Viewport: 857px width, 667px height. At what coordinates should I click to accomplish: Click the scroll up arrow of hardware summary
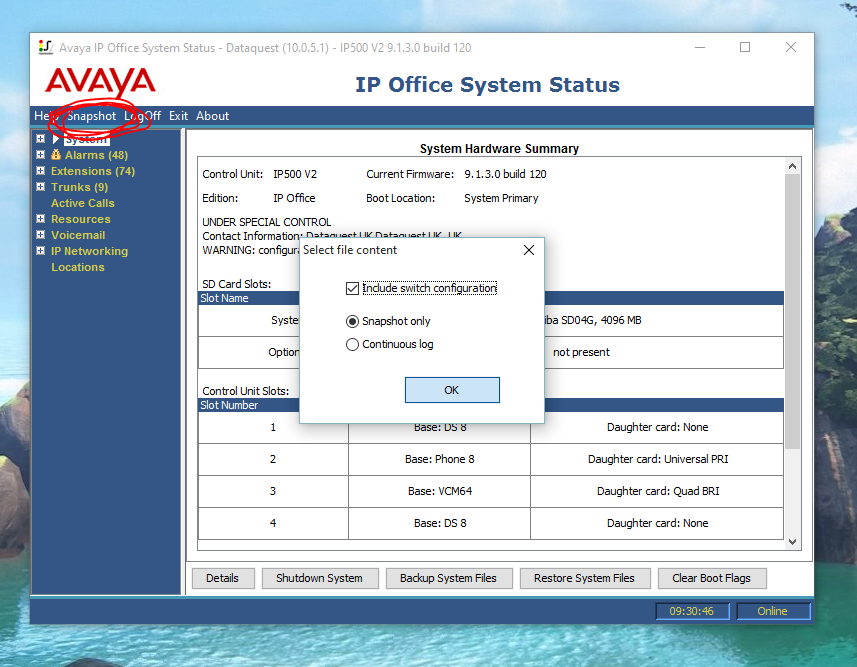(793, 166)
